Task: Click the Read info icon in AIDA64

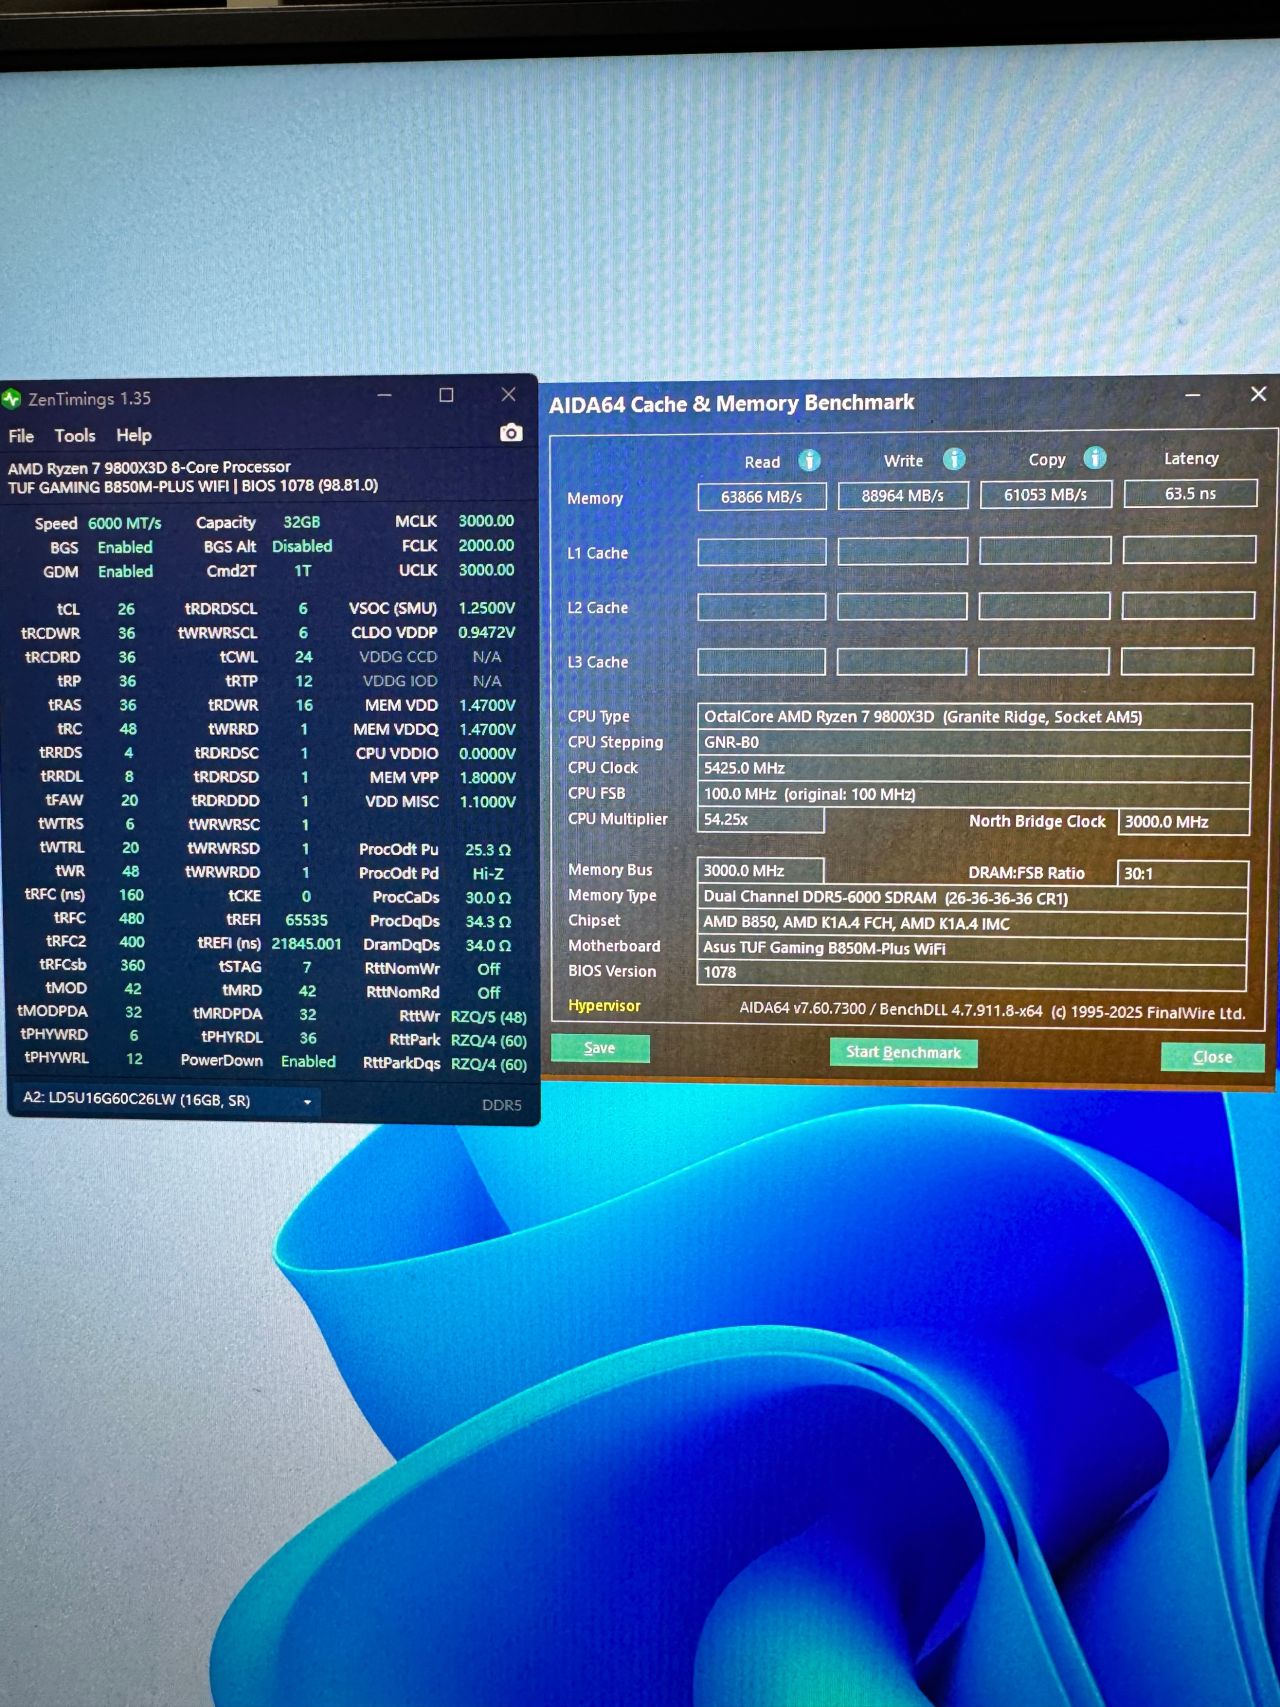Action: [809, 460]
